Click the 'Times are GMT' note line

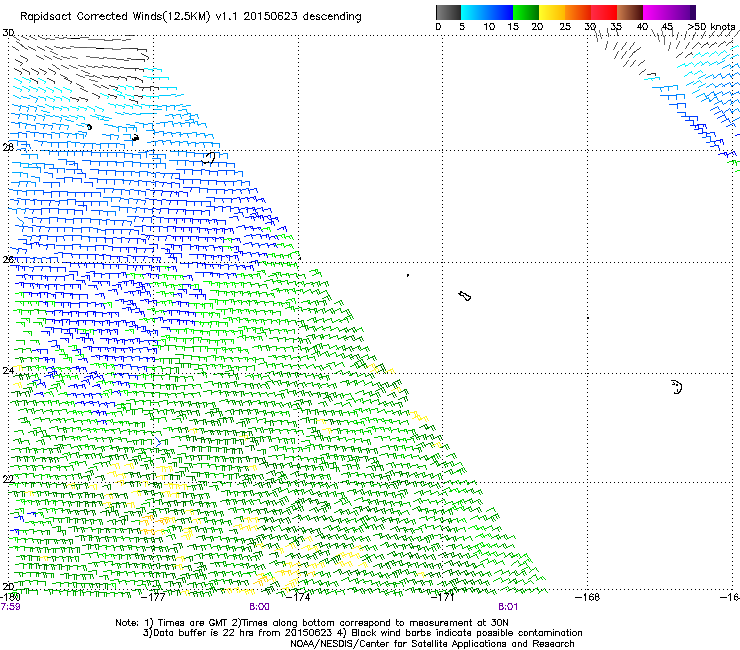point(312,623)
